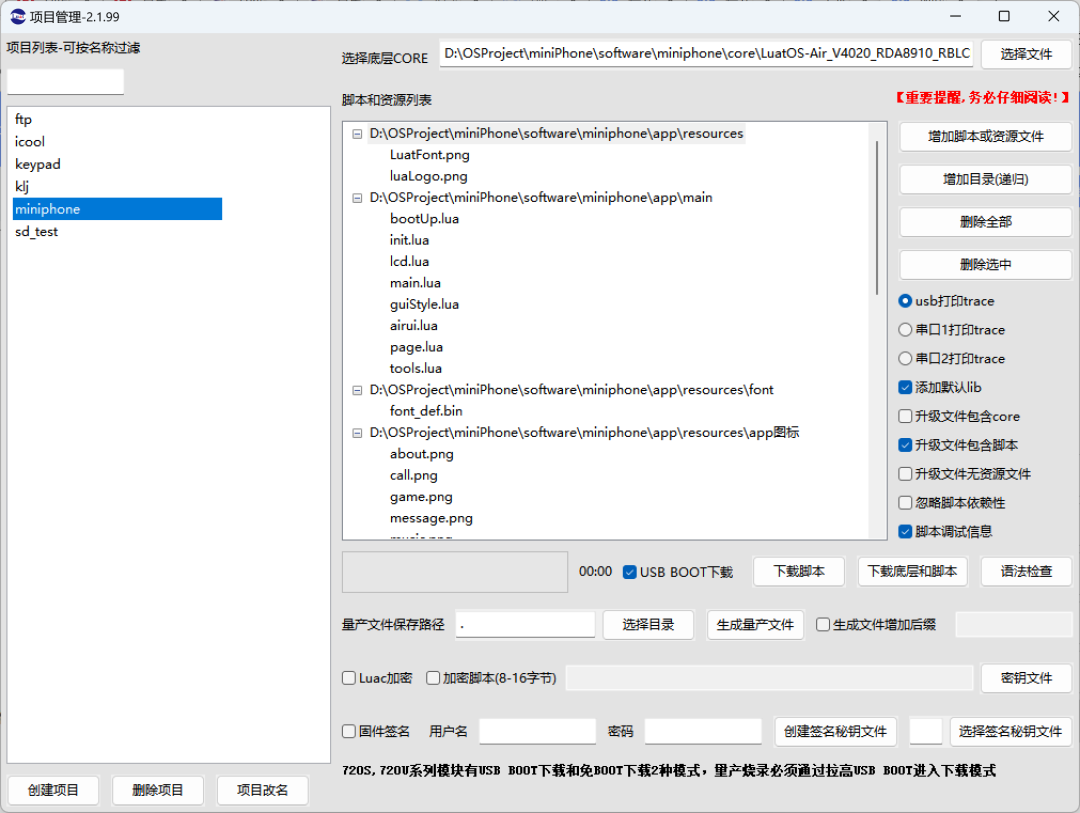Uncheck the 添加默认lib checkbox

coord(905,387)
